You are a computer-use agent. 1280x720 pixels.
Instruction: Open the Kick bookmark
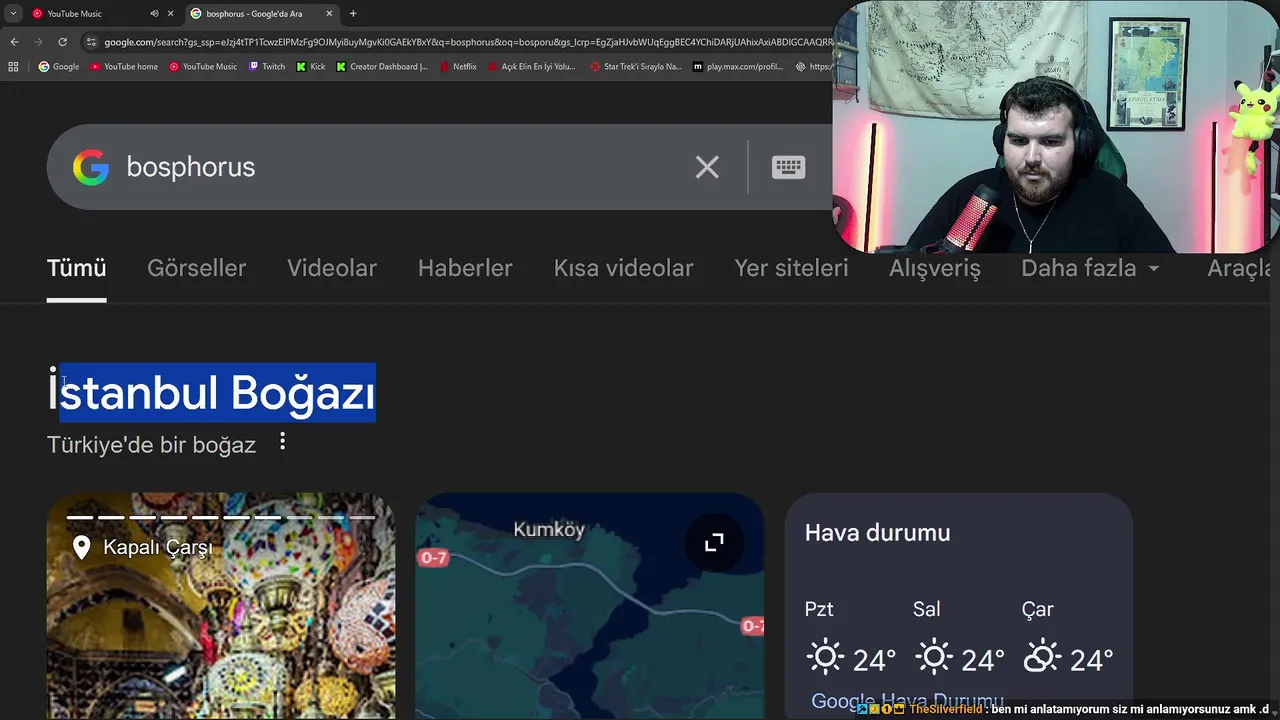(x=311, y=67)
